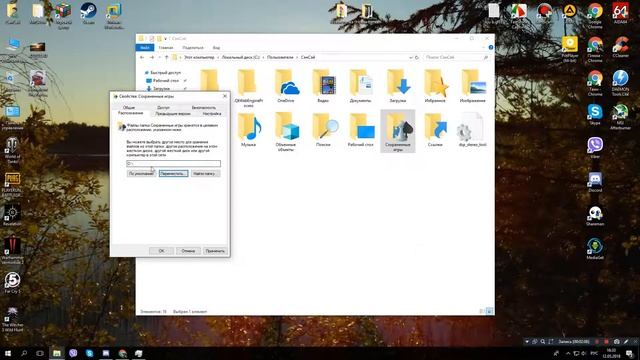Click Применить in properties dialog
Image resolution: width=640 pixels, height=360 pixels.
coord(215,251)
